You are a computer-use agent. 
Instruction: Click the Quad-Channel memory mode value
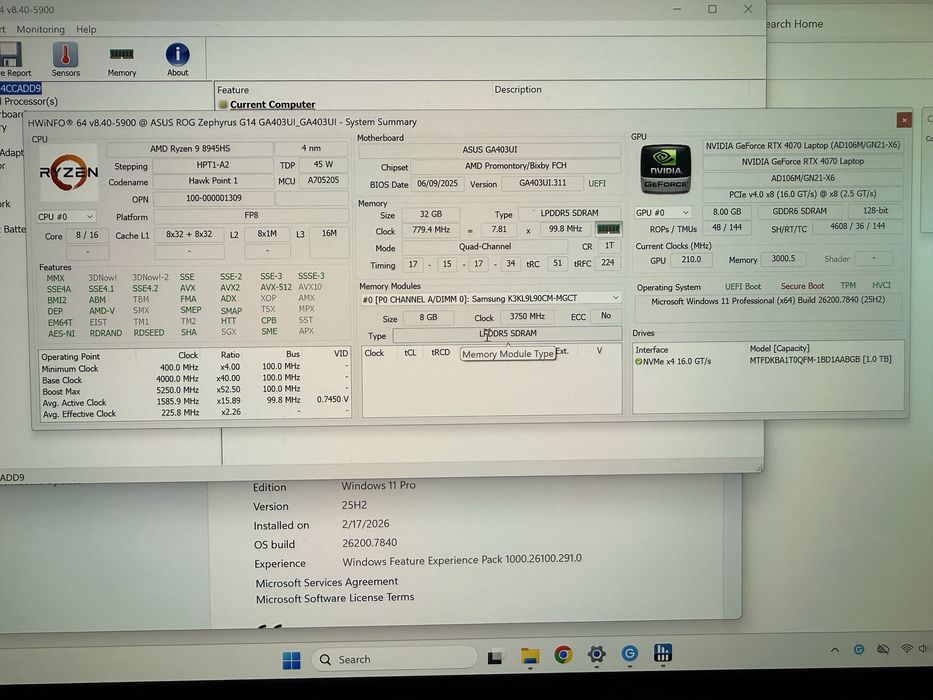coord(485,246)
